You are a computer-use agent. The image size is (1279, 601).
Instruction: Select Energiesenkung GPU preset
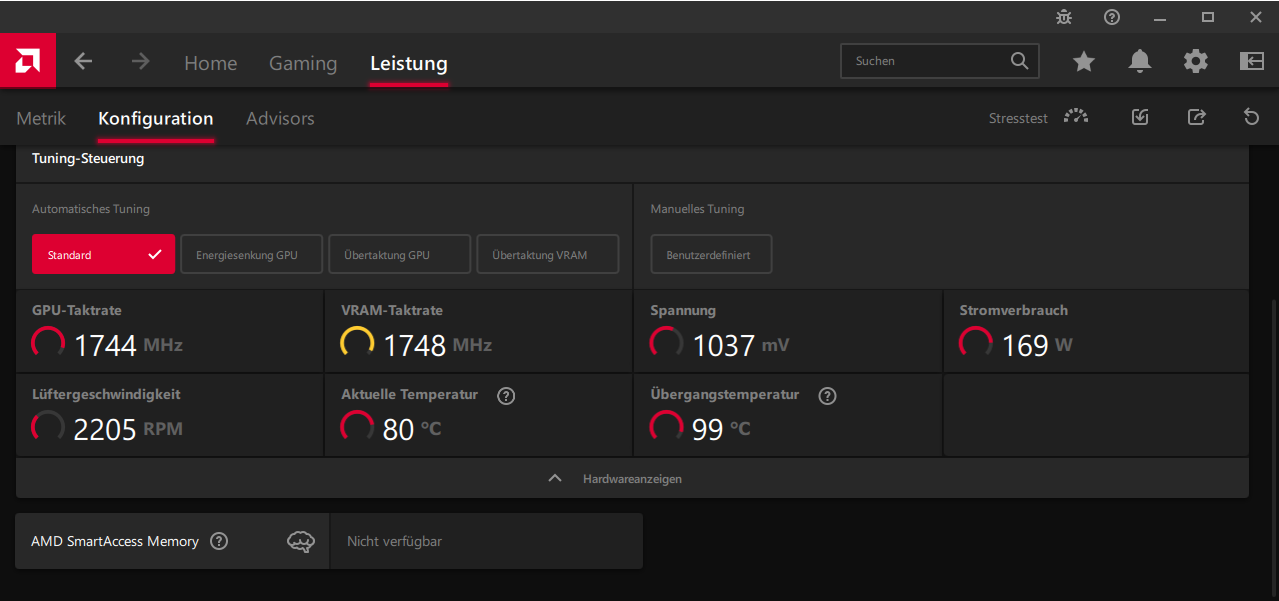coord(253,254)
